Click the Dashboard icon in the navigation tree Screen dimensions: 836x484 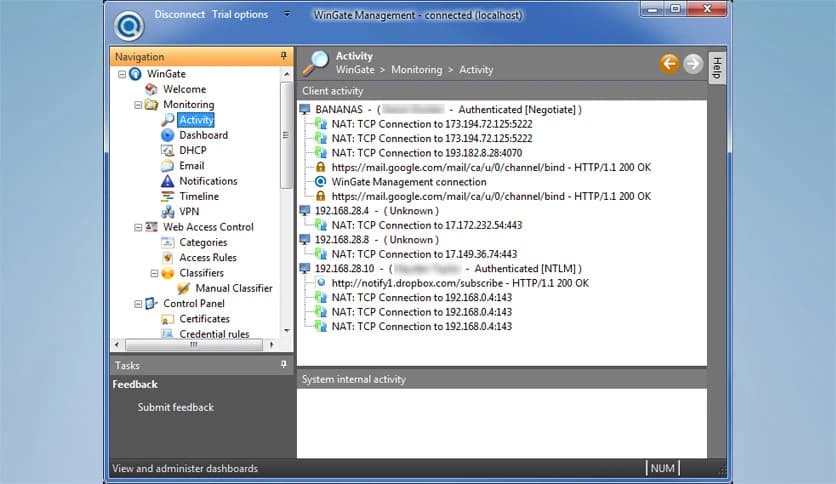point(167,135)
